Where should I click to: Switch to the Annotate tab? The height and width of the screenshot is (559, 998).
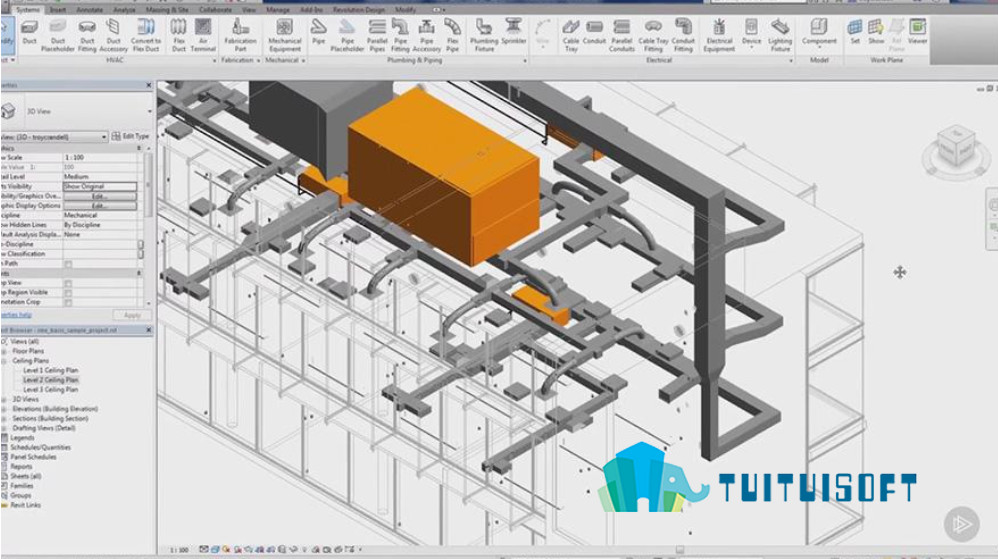89,10
